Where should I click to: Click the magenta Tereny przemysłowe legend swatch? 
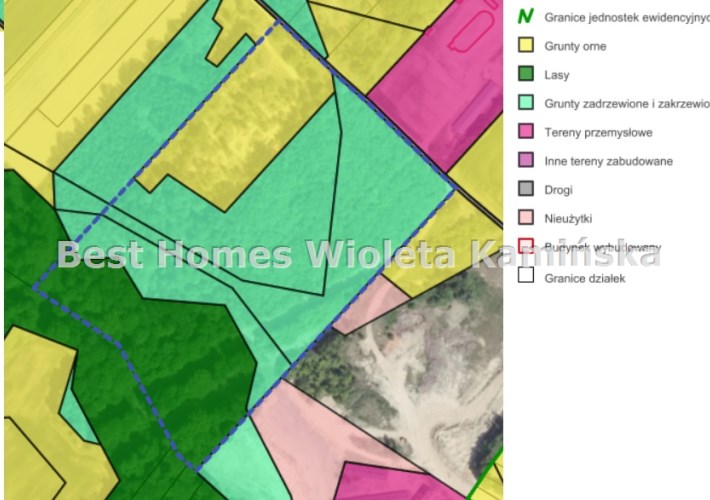[x=526, y=131]
